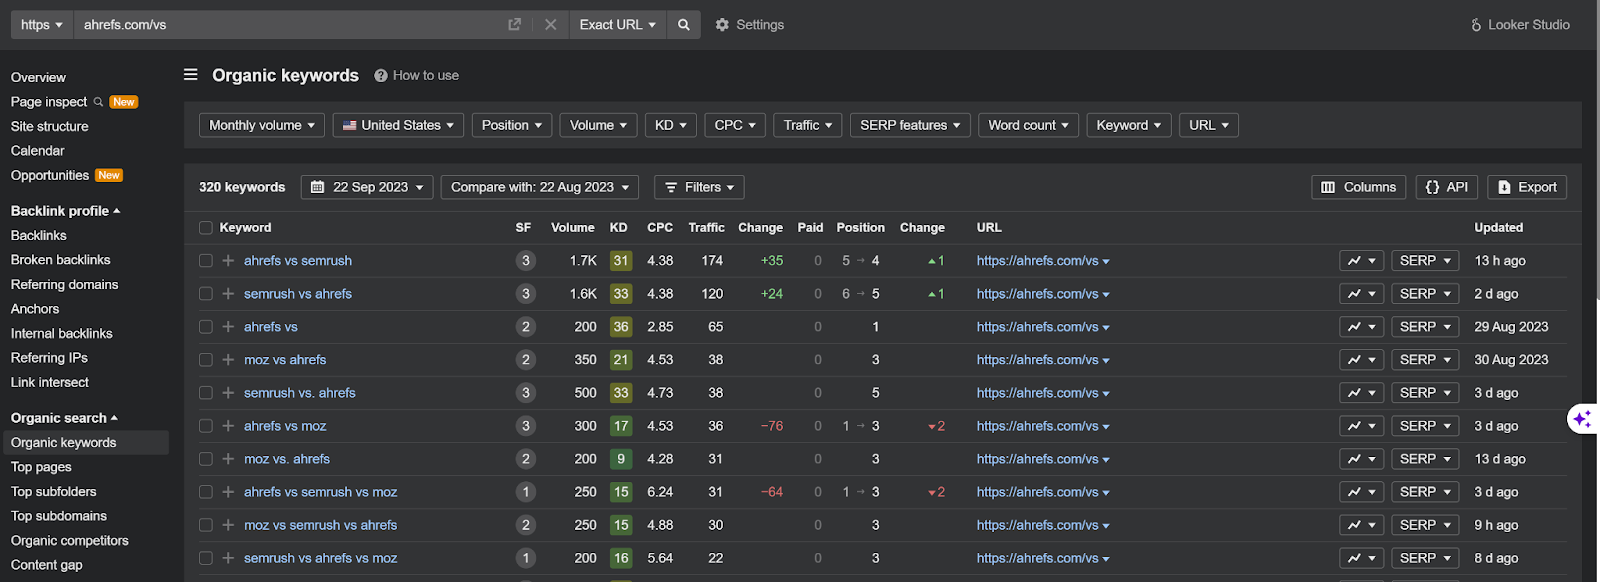The width and height of the screenshot is (1600, 582).
Task: Click the KD 31 badge for ahrefs vs semrush
Action: click(621, 261)
